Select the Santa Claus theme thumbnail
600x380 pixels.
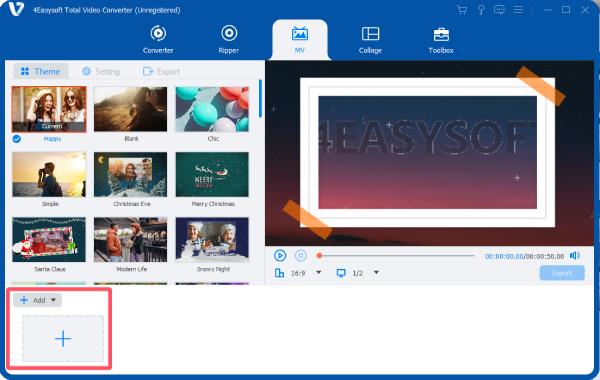49,240
